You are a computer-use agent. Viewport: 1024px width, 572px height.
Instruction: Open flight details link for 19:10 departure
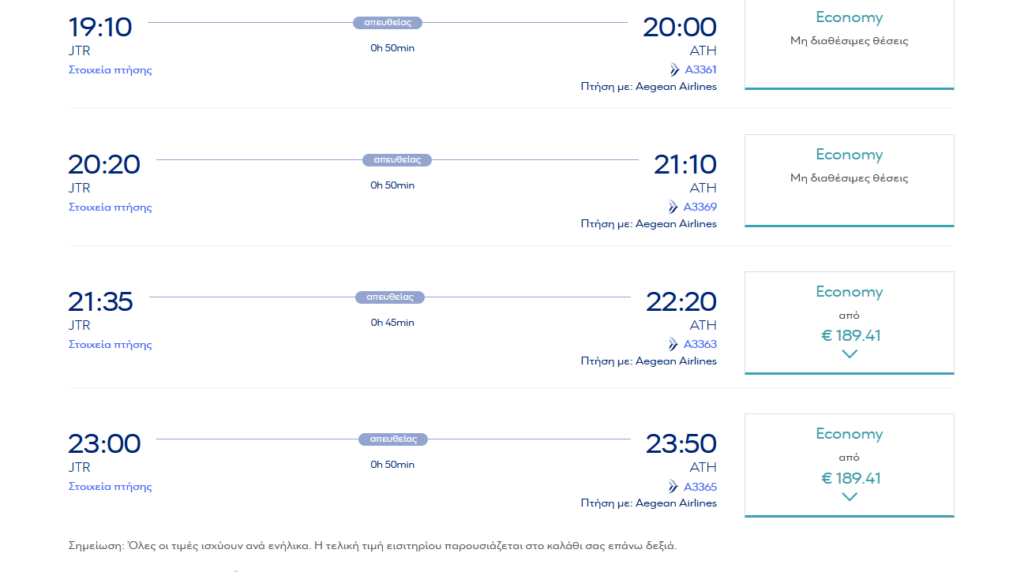(110, 70)
